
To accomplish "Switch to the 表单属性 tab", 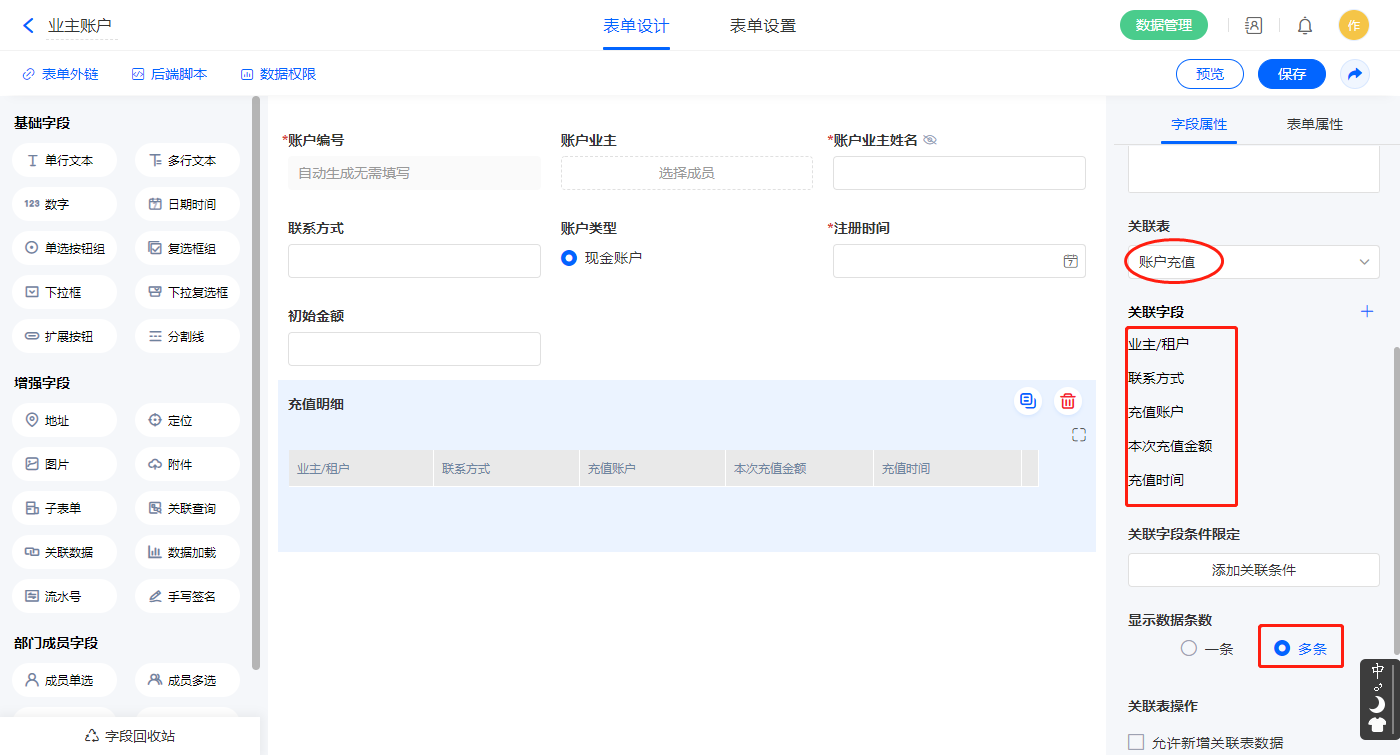I will click(1314, 125).
